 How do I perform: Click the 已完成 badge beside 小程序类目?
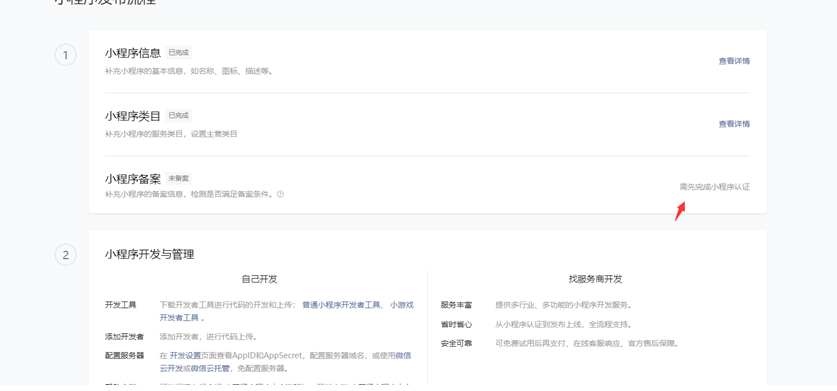tap(178, 115)
